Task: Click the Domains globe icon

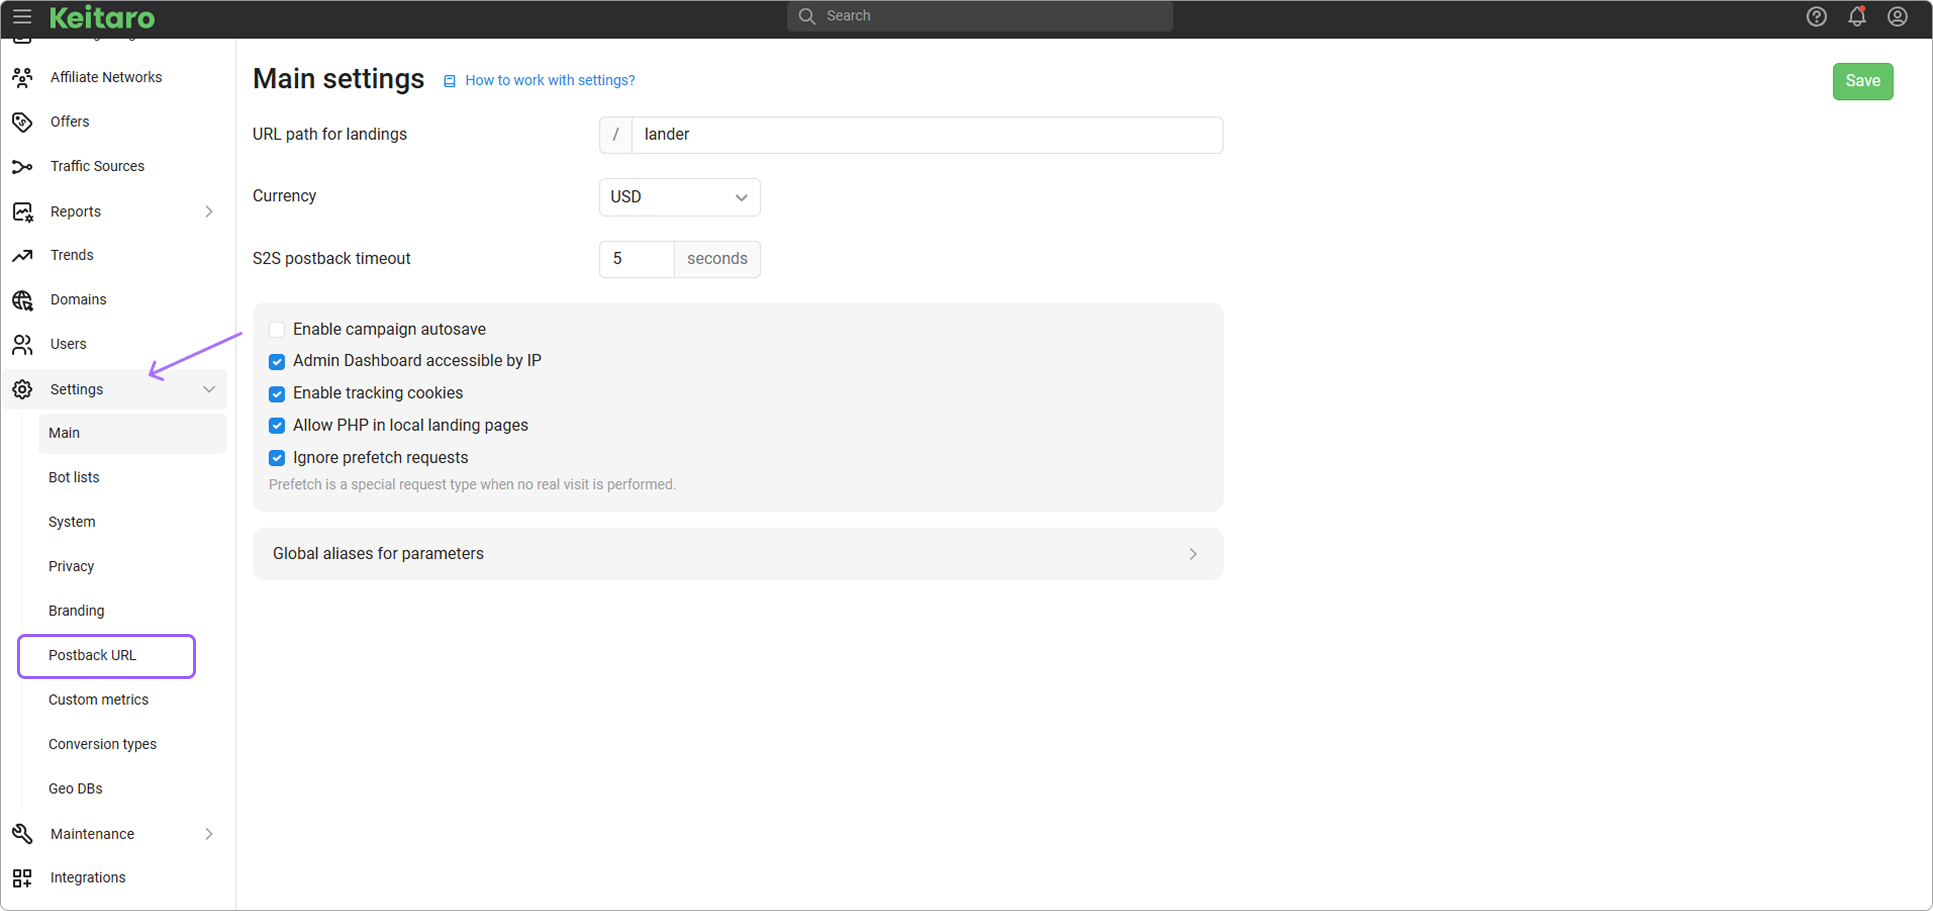Action: pyautogui.click(x=23, y=300)
